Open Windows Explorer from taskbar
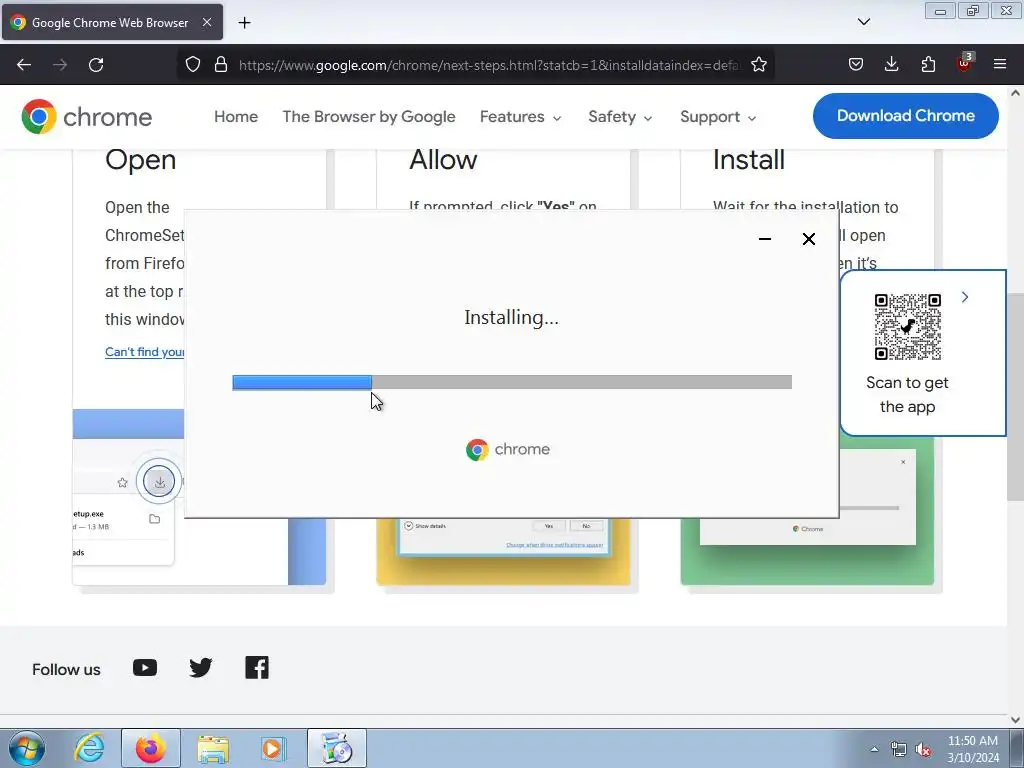Screen dimensions: 1024x768 click(x=213, y=748)
